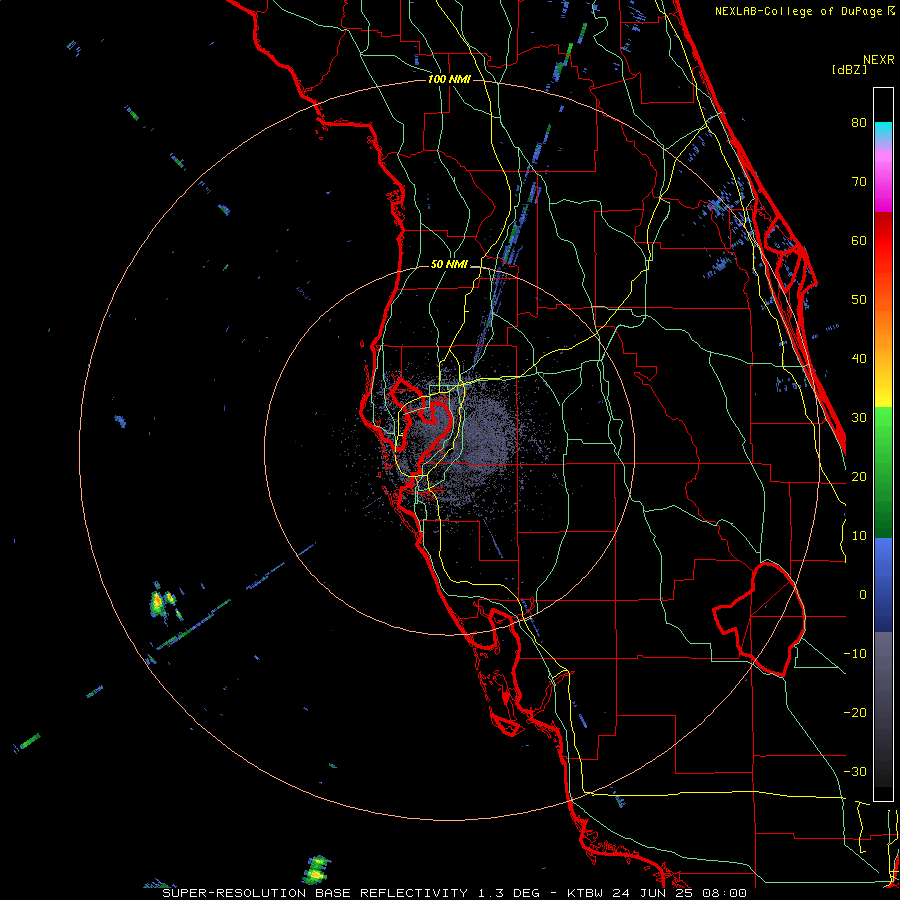Click the -10 dBZ value on the legend
The height and width of the screenshot is (900, 900).
click(x=855, y=654)
